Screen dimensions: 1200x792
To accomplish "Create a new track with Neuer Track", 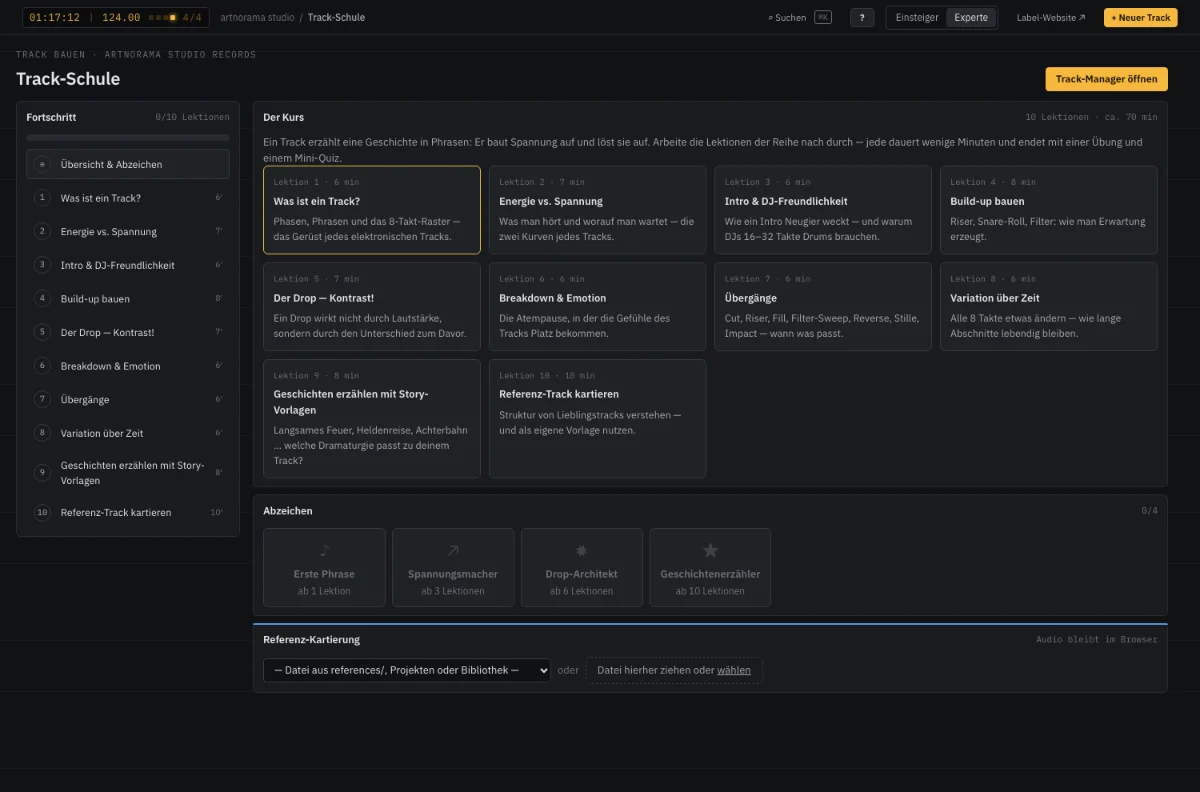I will pos(1141,17).
